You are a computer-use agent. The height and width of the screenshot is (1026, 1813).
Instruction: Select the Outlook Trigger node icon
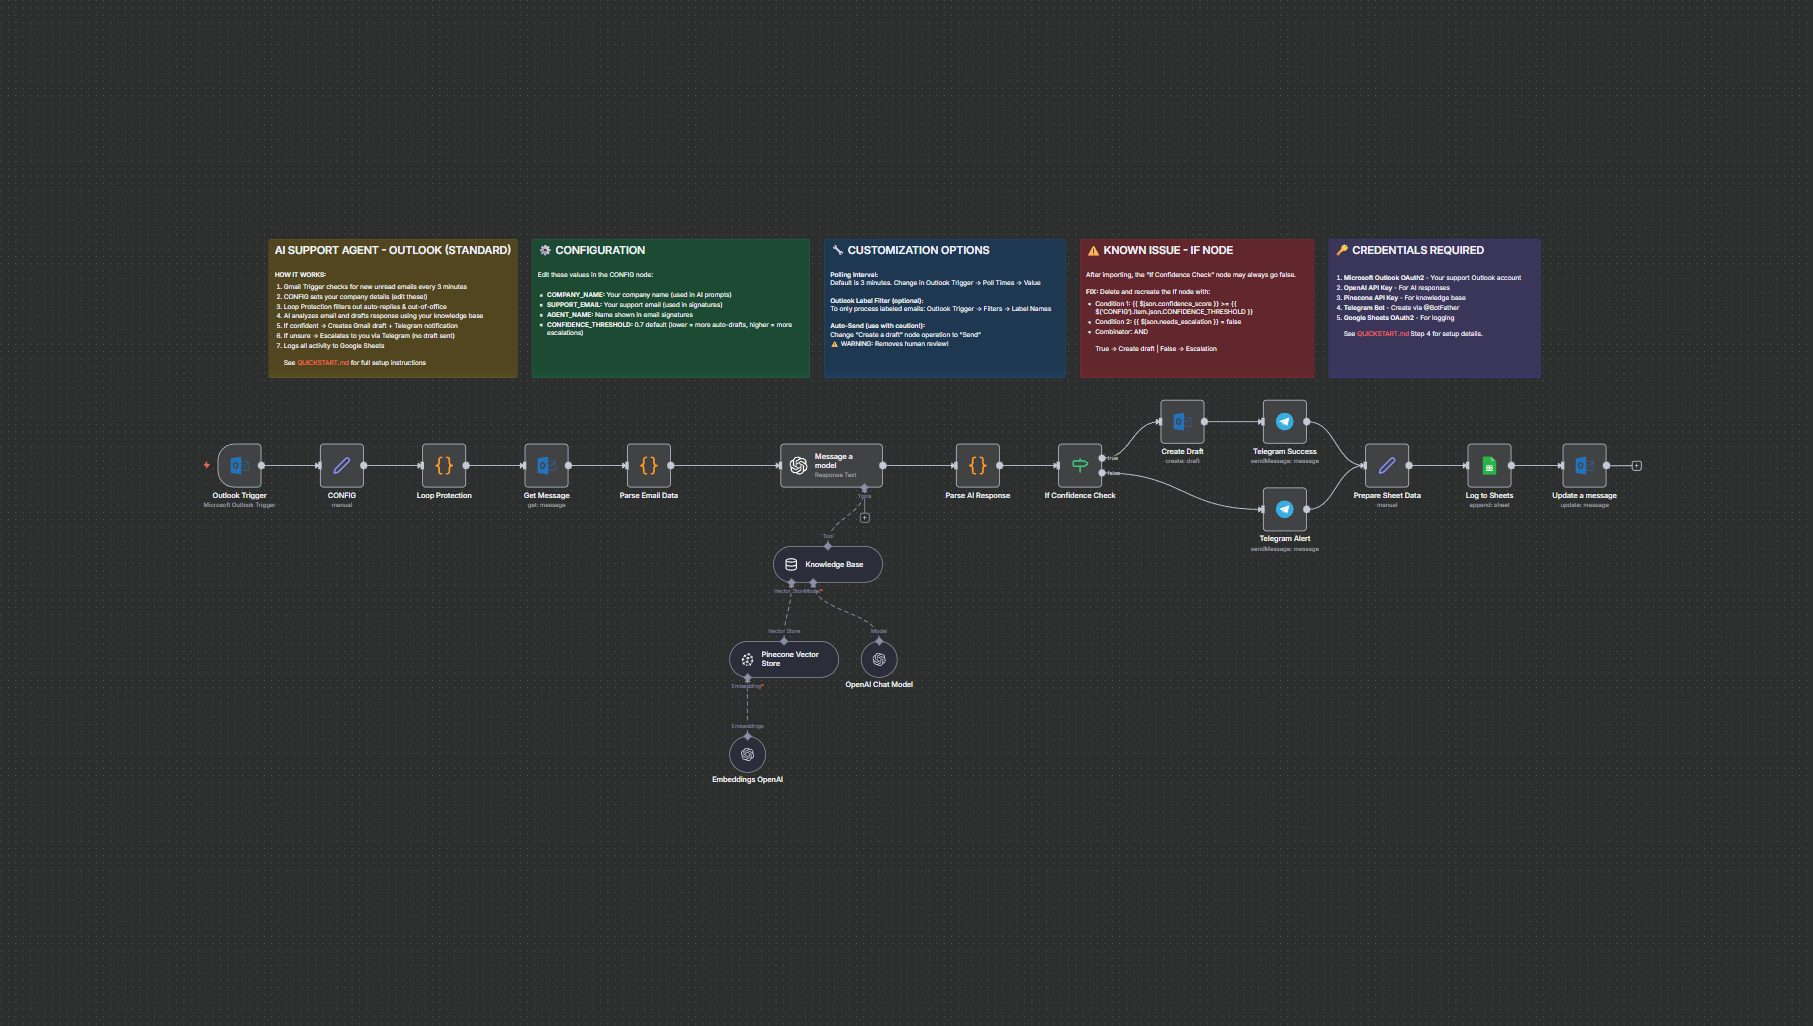click(x=238, y=465)
